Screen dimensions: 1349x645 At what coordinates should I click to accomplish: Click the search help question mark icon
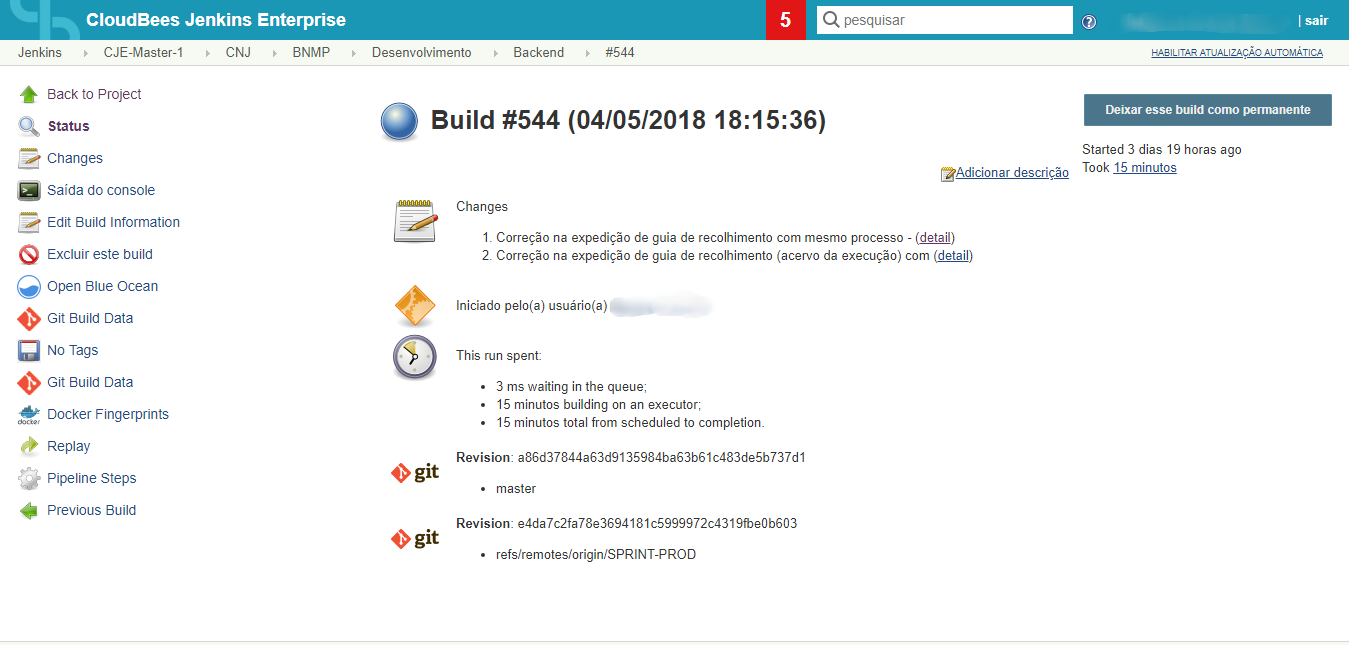click(x=1089, y=22)
